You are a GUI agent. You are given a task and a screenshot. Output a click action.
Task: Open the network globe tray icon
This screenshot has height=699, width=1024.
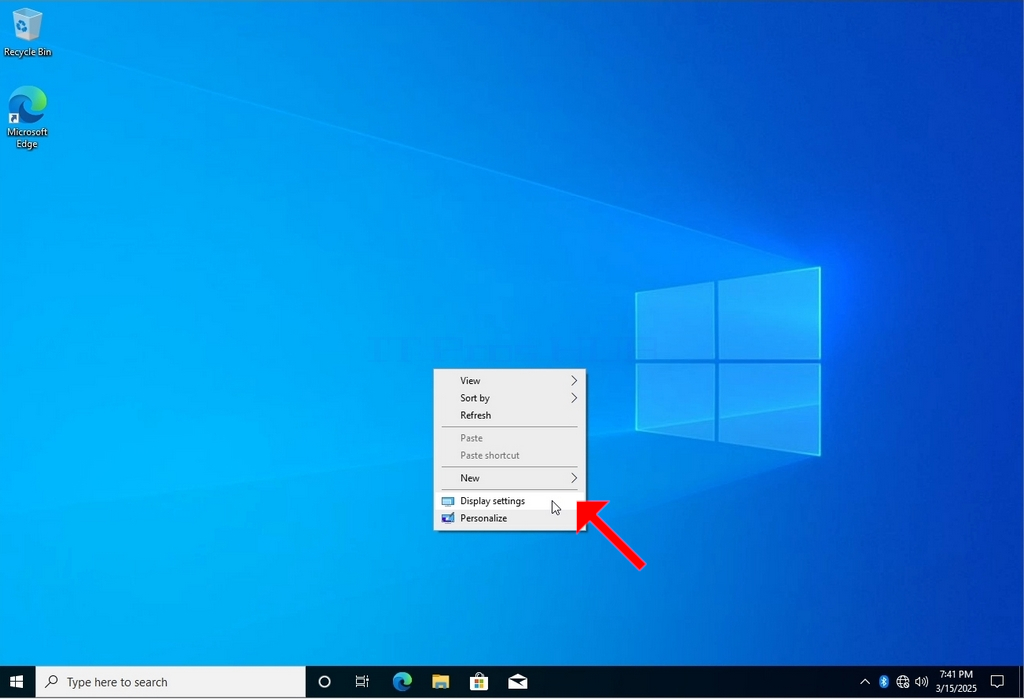point(903,682)
